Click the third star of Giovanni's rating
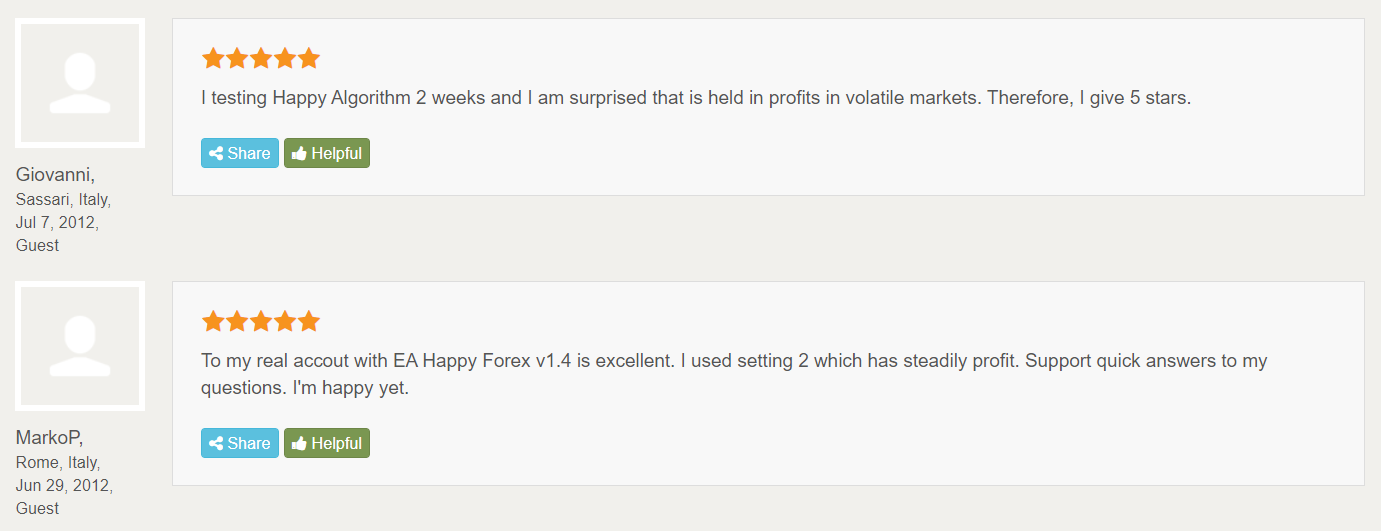The width and height of the screenshot is (1381, 531). pyautogui.click(x=261, y=58)
